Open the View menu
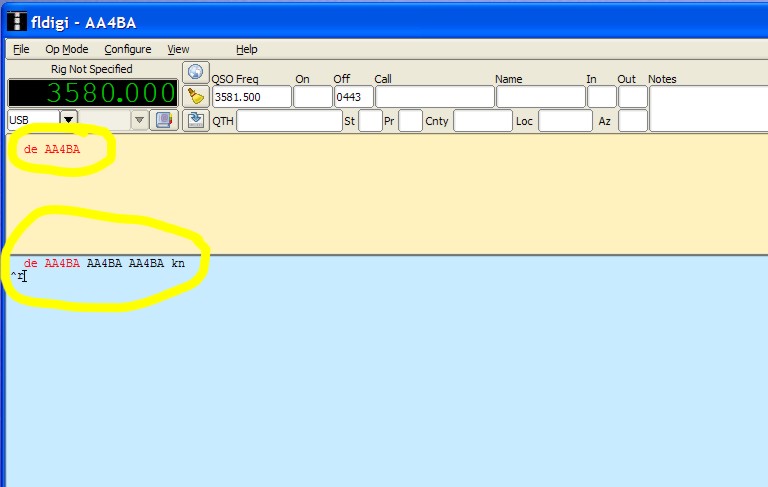Screen dimensions: 768x487 (x=178, y=49)
